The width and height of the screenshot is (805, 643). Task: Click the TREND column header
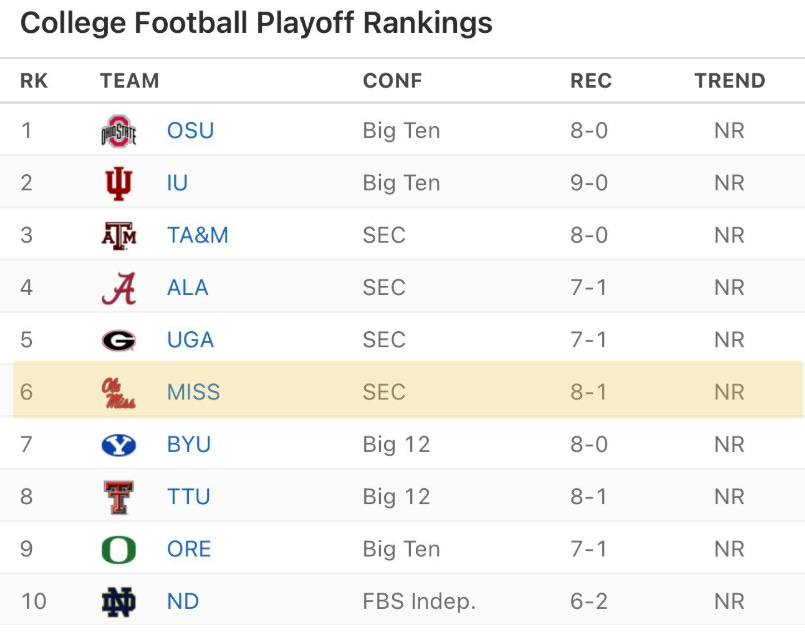coord(729,81)
